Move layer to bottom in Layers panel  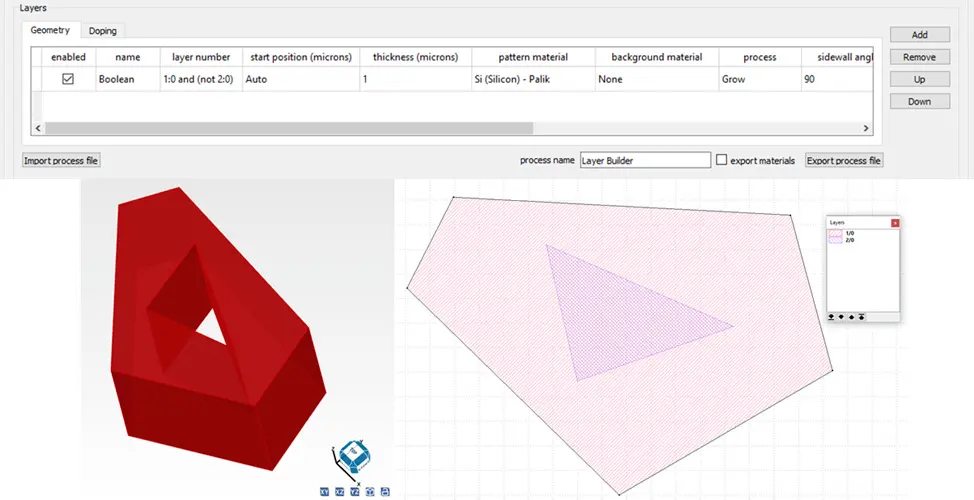pyautogui.click(x=831, y=317)
